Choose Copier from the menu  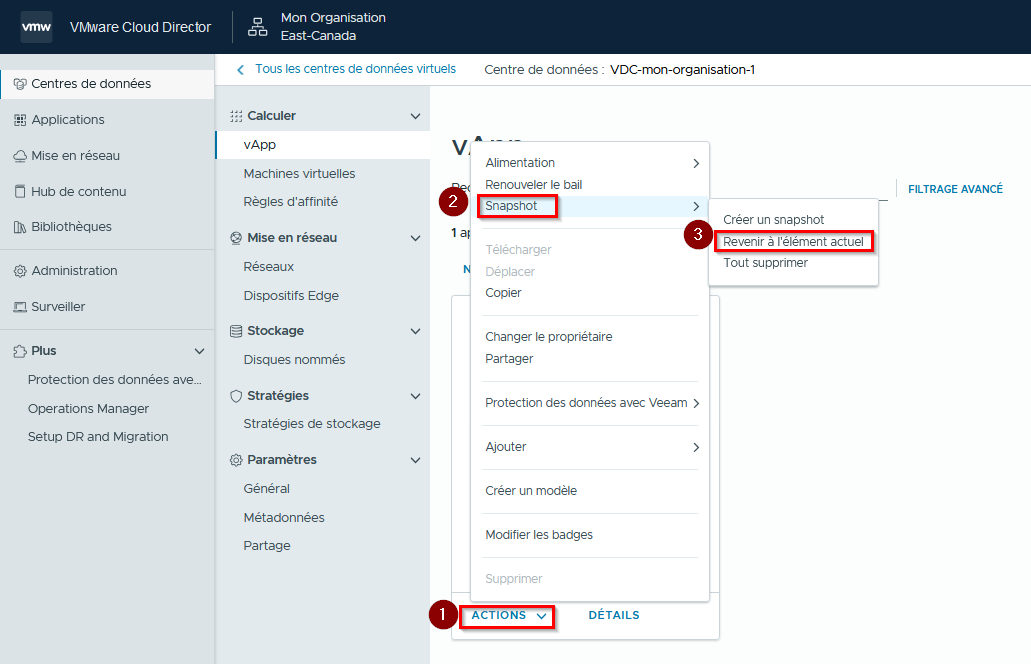click(x=503, y=293)
